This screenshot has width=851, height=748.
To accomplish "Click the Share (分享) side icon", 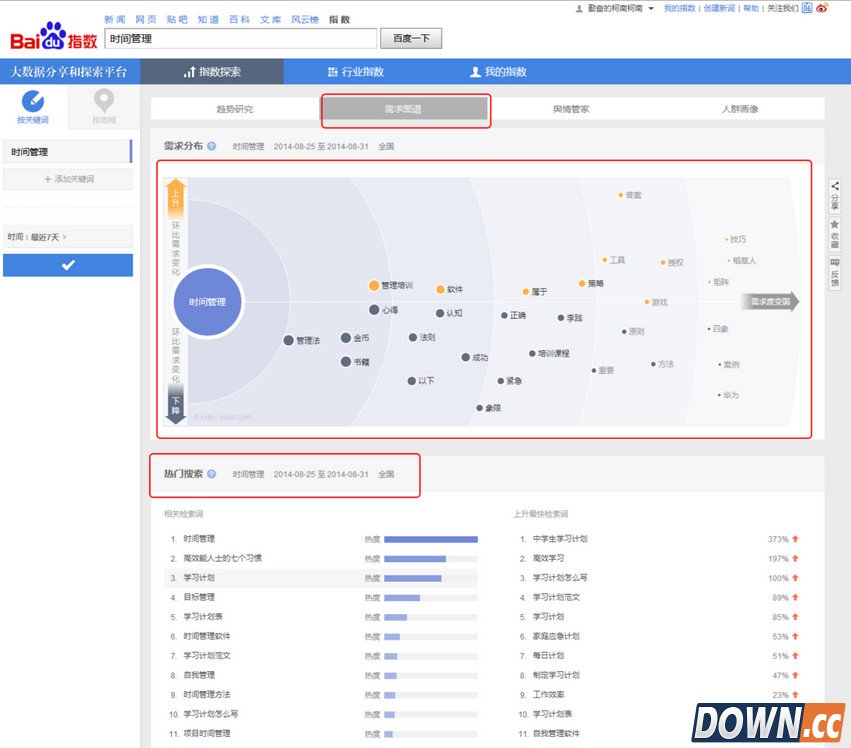I will [835, 197].
